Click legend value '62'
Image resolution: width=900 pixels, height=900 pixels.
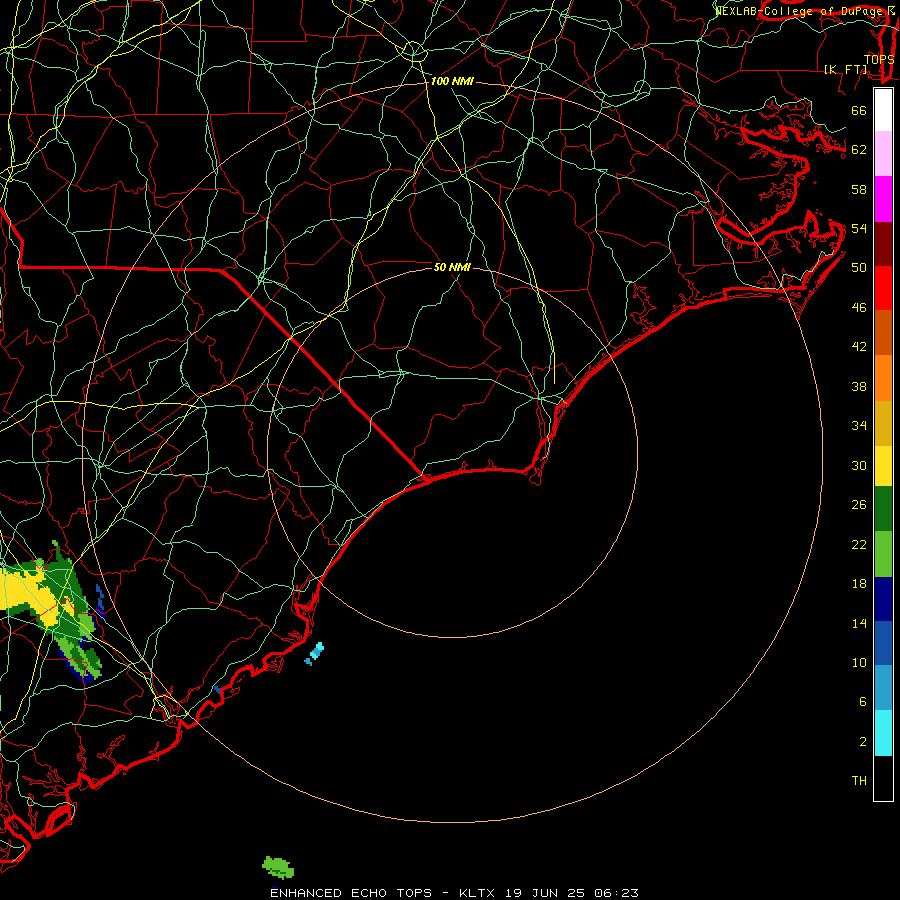point(859,149)
